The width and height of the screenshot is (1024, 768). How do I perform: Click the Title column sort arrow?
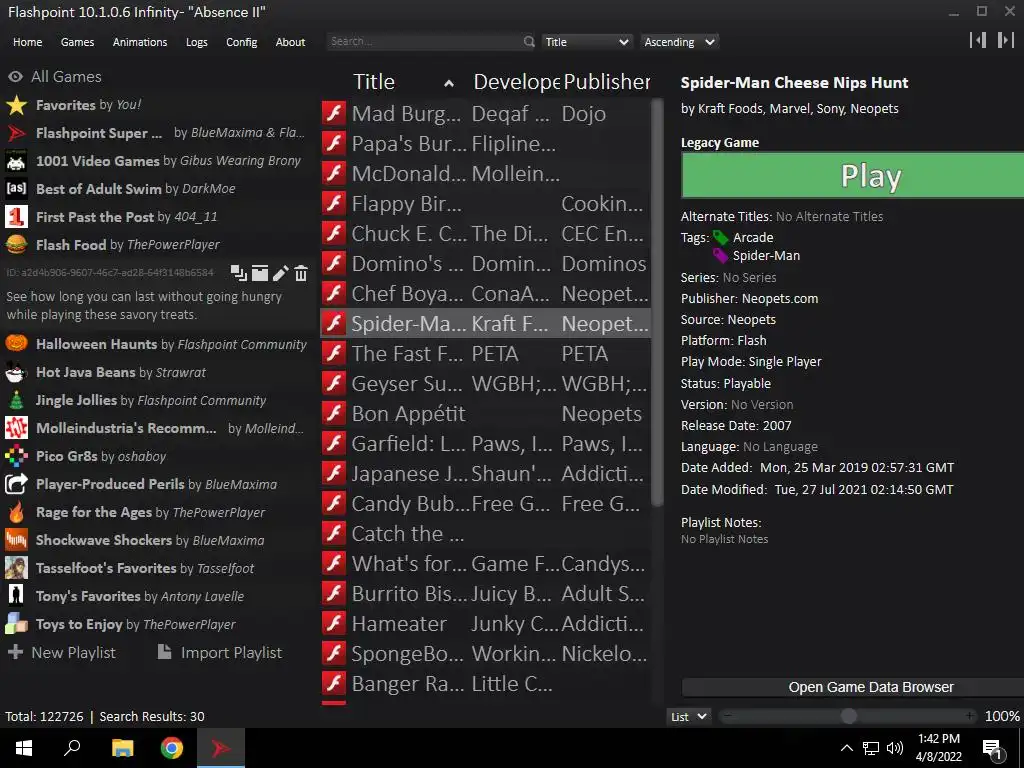(449, 83)
